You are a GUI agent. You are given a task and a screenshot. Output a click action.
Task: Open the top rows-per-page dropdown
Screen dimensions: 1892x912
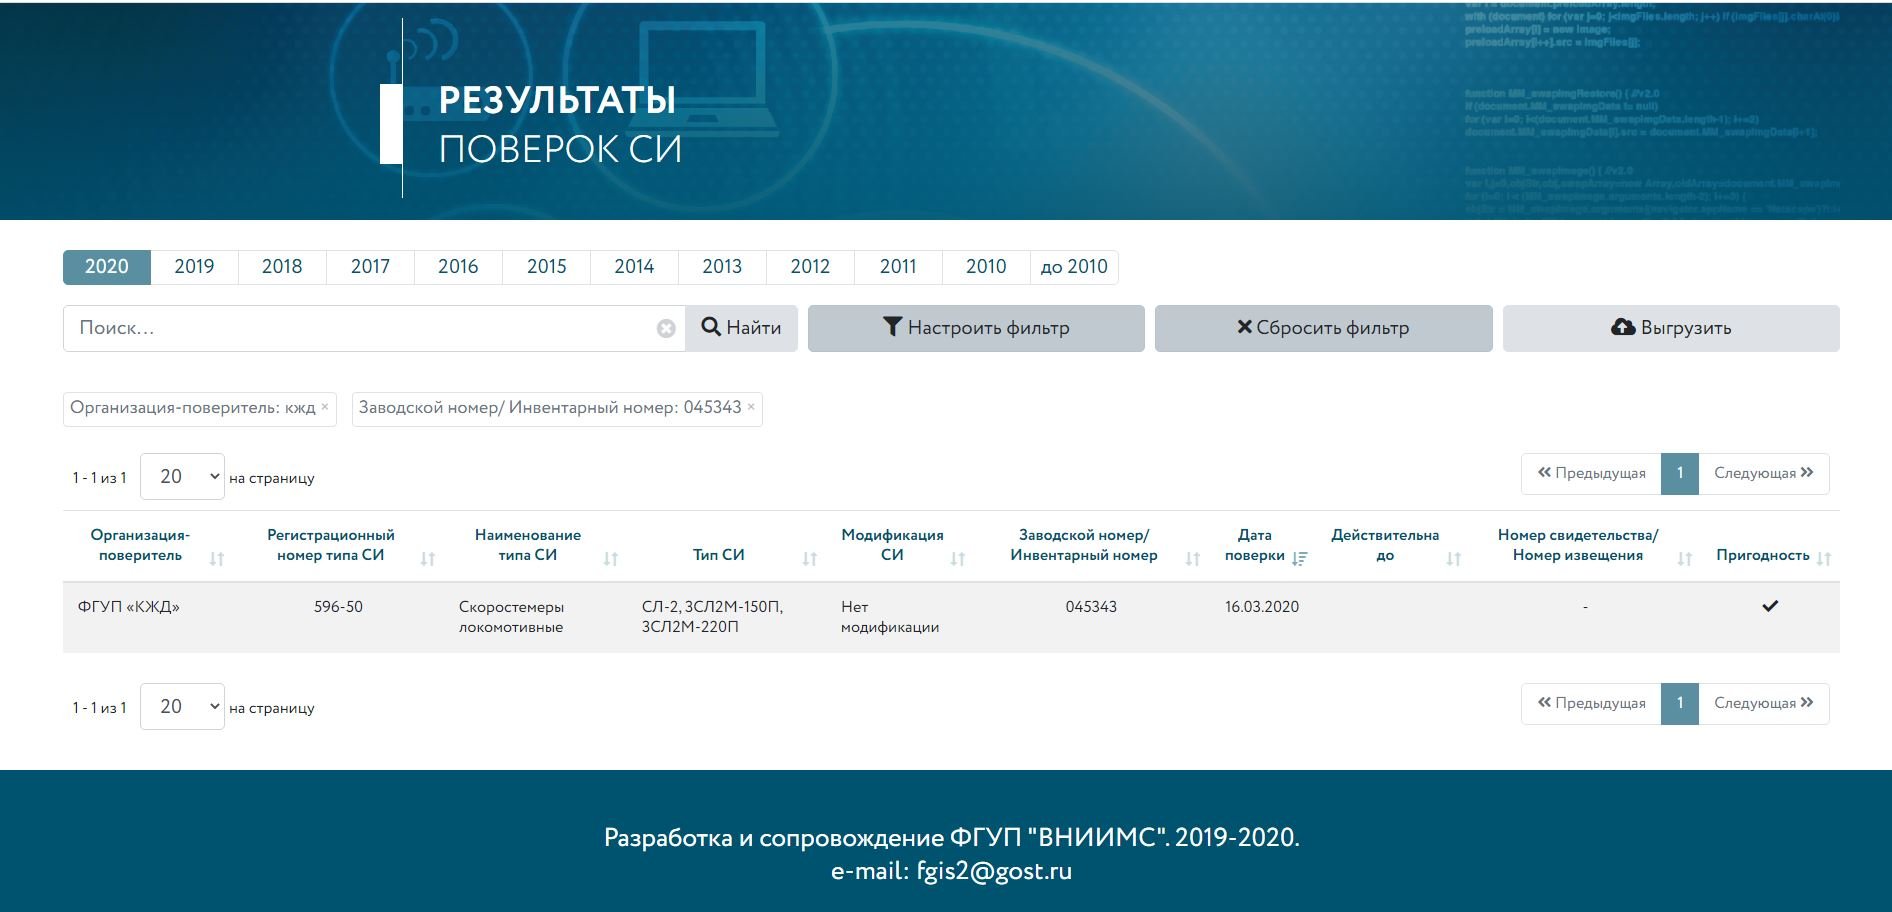pos(183,477)
